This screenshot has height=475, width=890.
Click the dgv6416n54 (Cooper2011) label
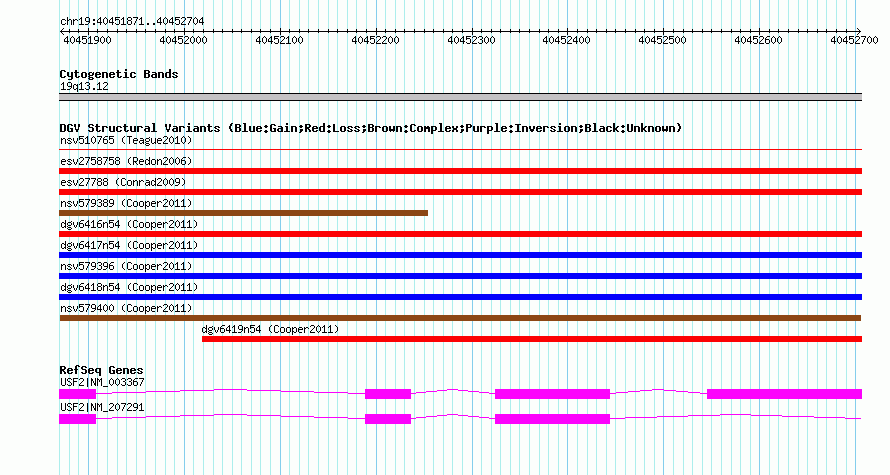[129, 224]
